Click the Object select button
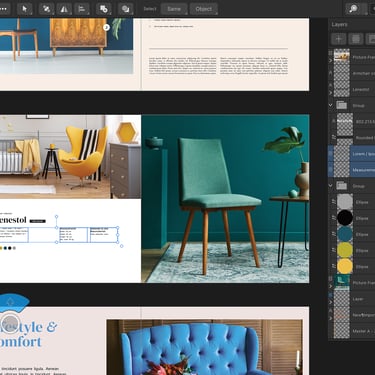Image resolution: width=375 pixels, height=375 pixels. click(204, 9)
